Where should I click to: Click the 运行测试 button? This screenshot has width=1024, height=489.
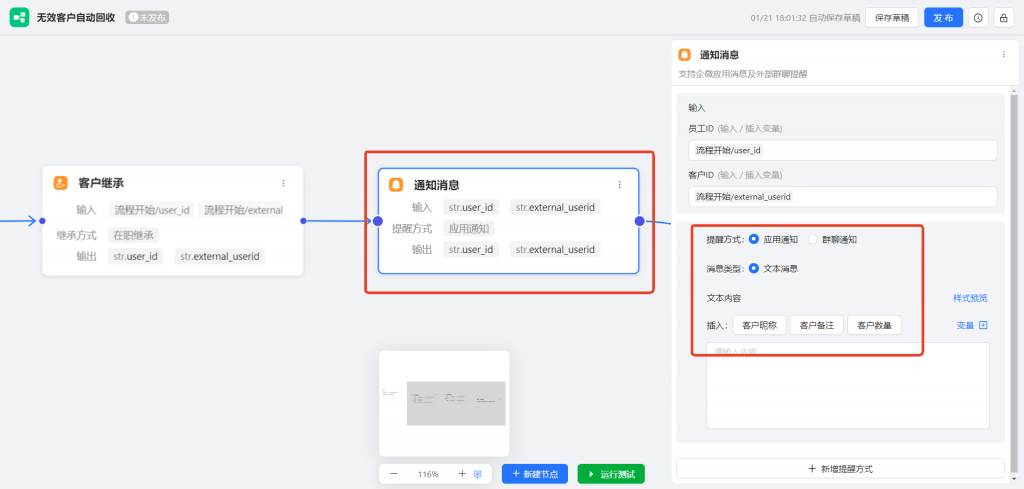pyautogui.click(x=611, y=474)
